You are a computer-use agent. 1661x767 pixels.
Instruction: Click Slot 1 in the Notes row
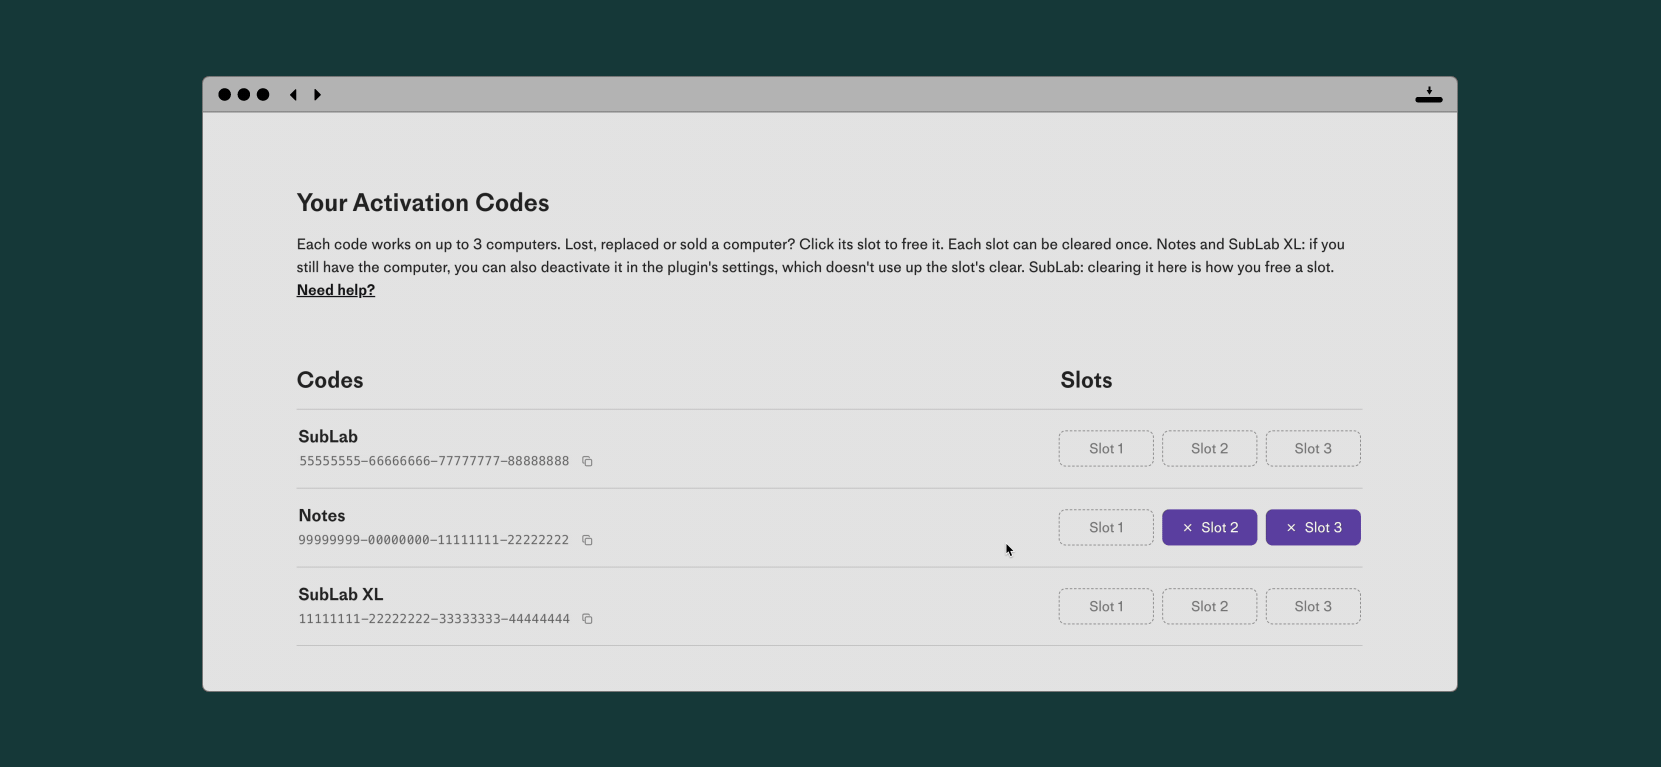tap(1106, 528)
